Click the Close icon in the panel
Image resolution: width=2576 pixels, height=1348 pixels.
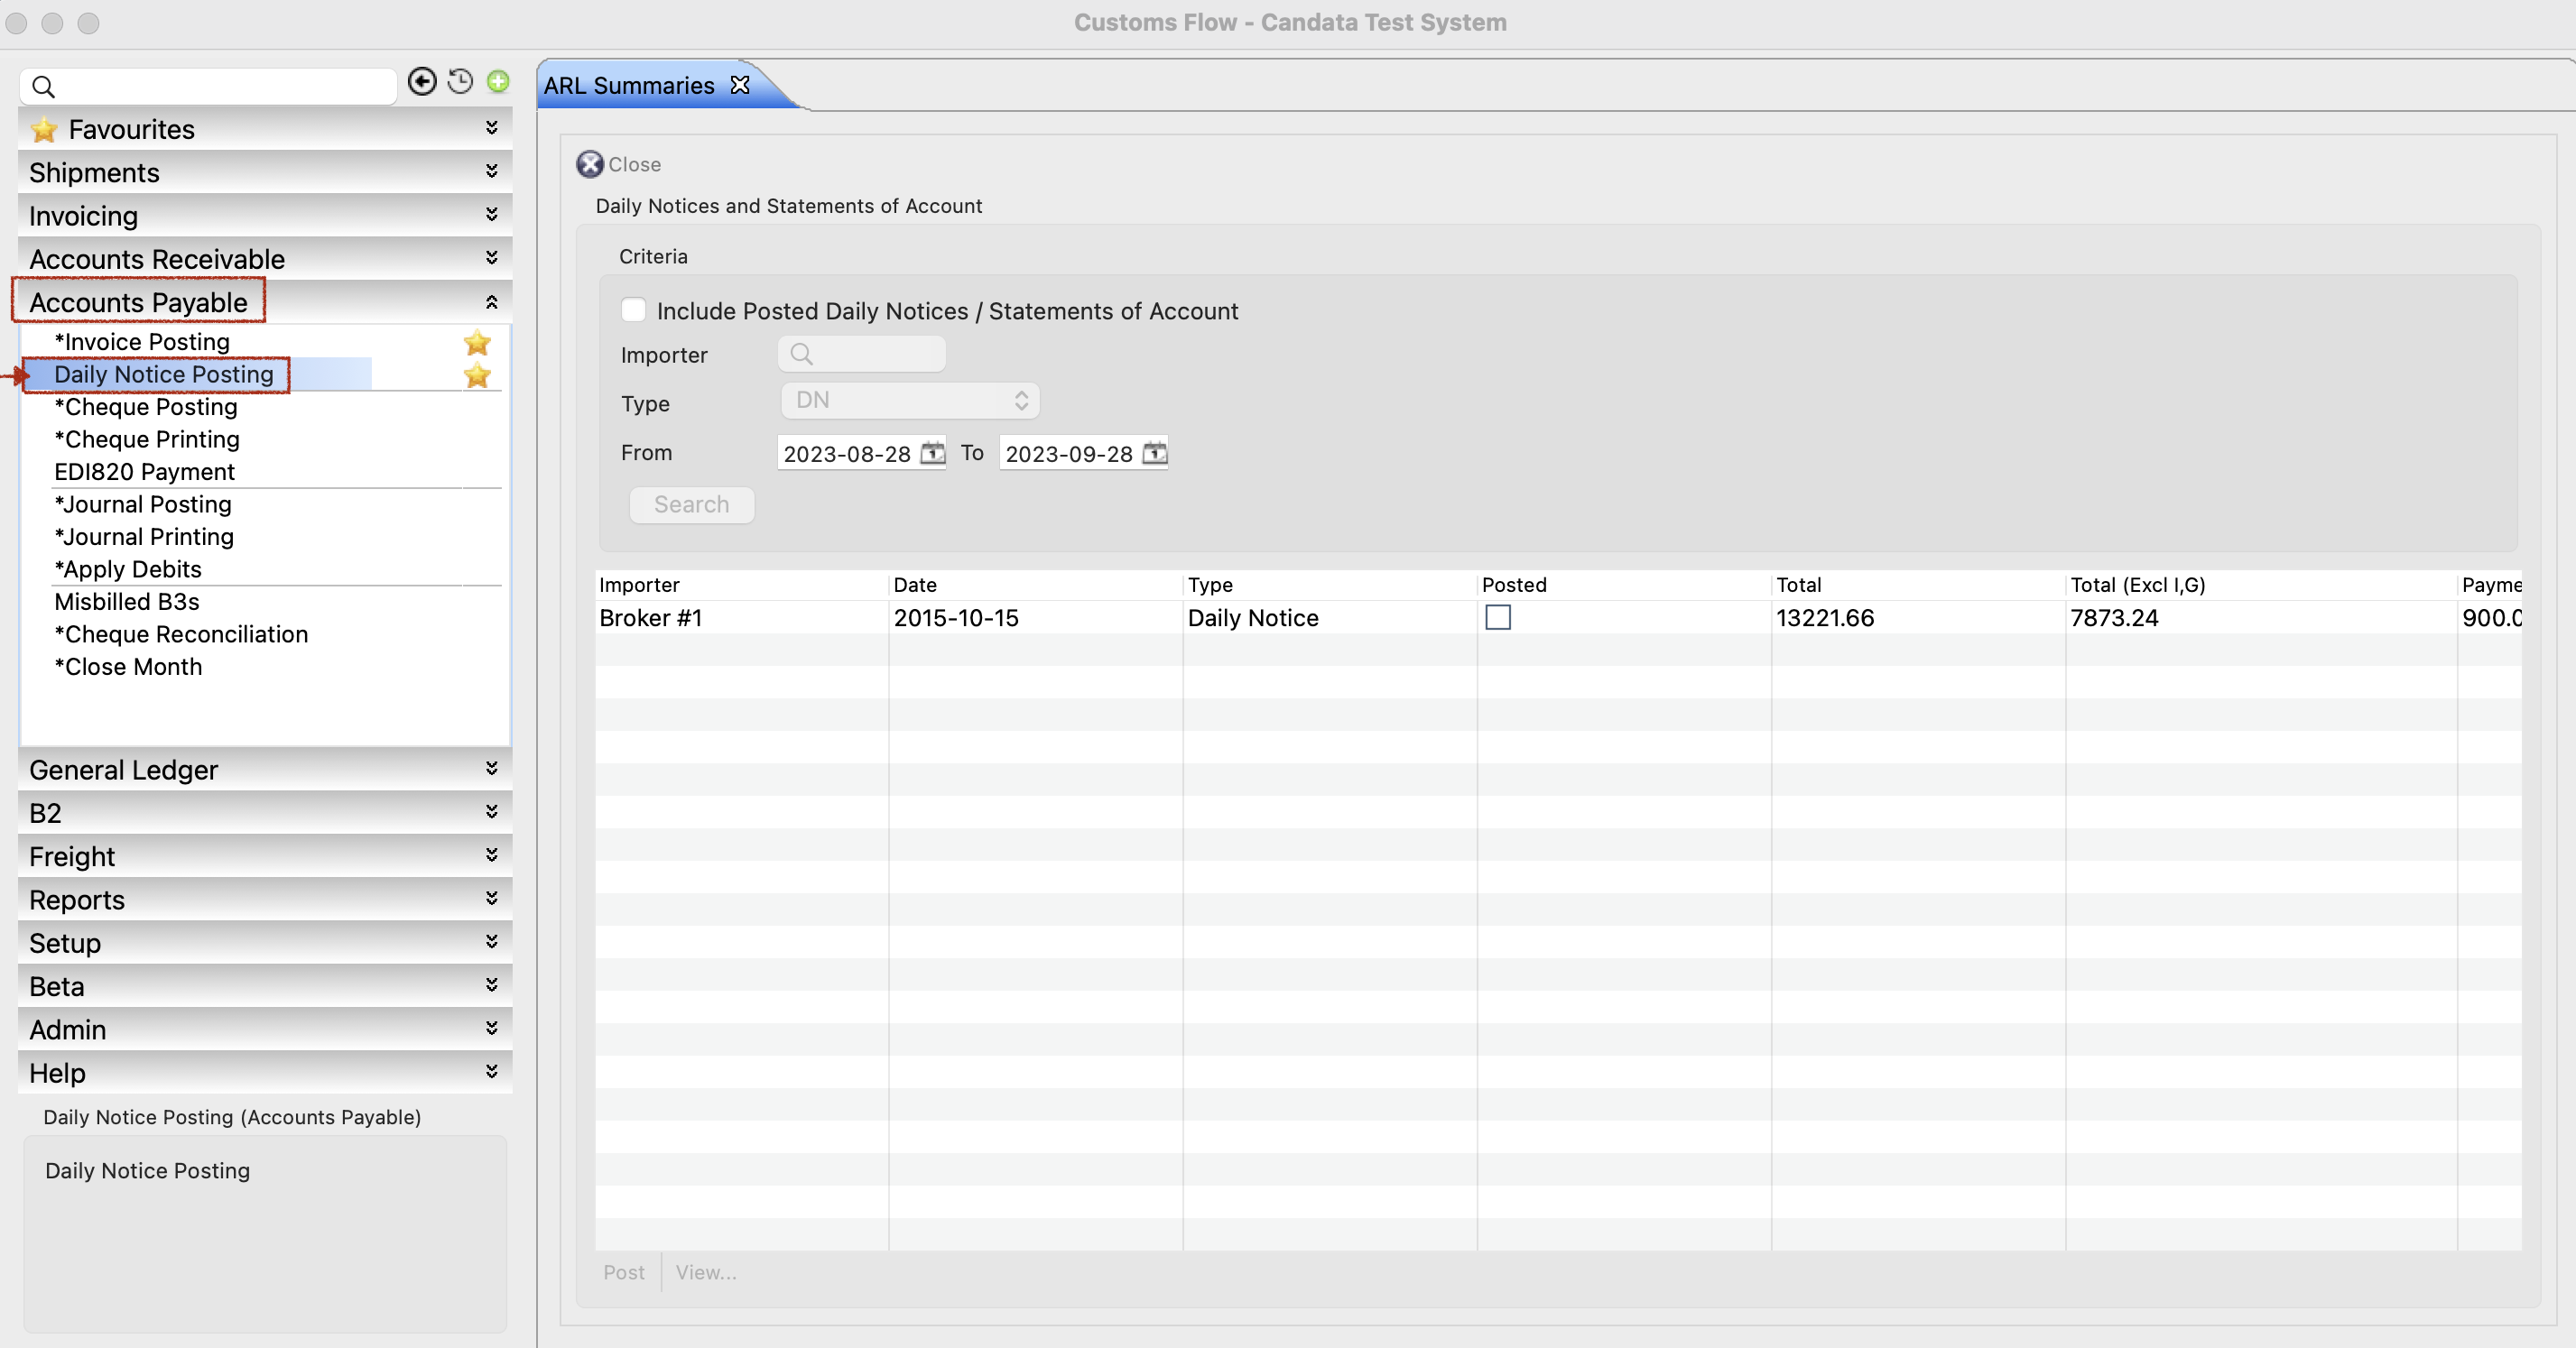(x=590, y=164)
